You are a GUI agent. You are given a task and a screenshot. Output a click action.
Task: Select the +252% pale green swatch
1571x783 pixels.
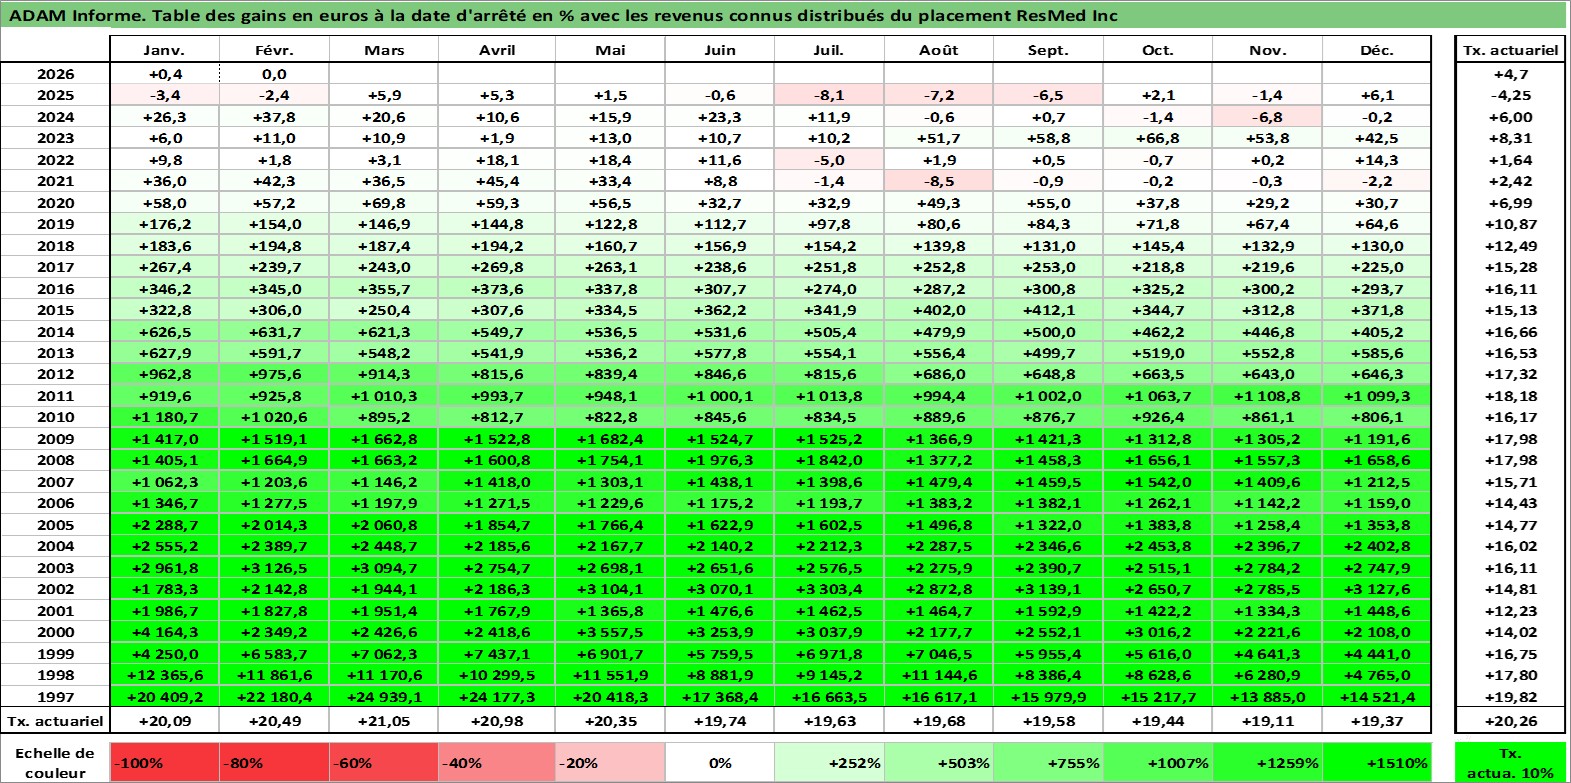pos(829,763)
